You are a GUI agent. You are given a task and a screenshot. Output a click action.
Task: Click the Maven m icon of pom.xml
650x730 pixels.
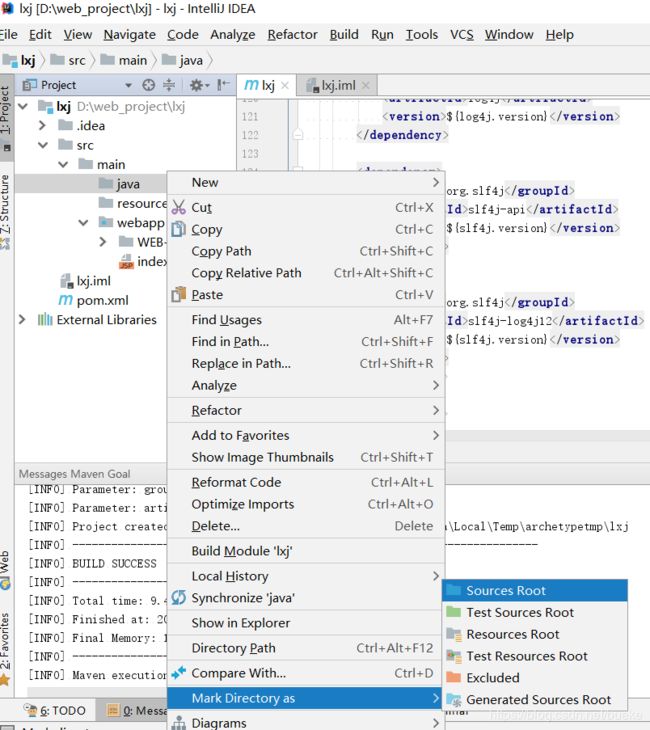click(65, 300)
